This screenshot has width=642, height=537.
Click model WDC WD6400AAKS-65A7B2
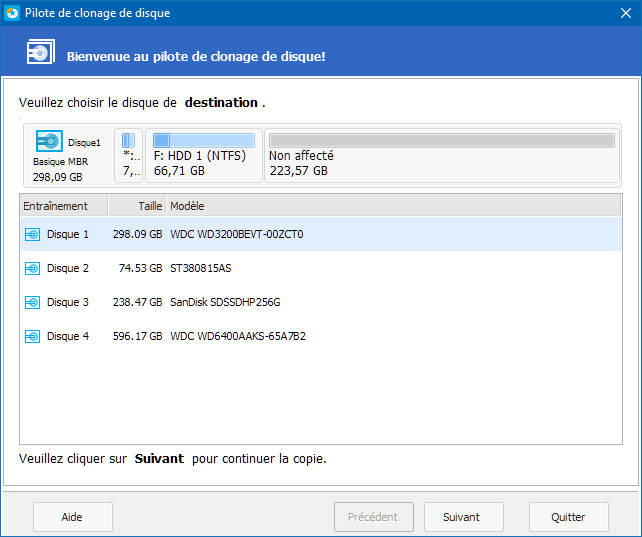[238, 336]
